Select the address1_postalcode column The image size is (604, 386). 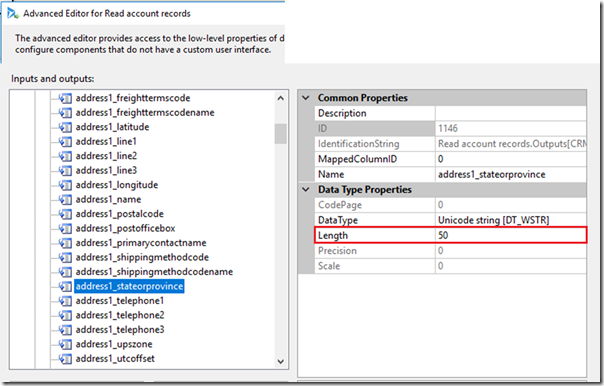point(119,214)
